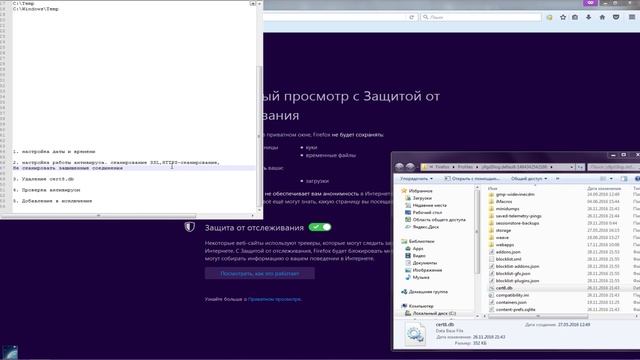Click the private browsing mask icon
Screen dimensions: 640x360
pos(590,3)
